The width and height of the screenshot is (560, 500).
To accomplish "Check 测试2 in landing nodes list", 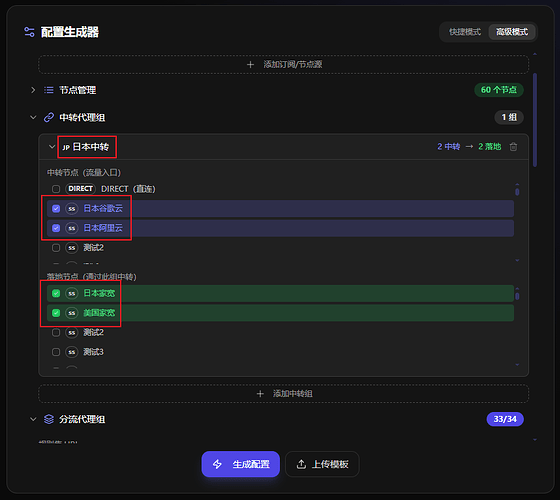I will (56, 332).
